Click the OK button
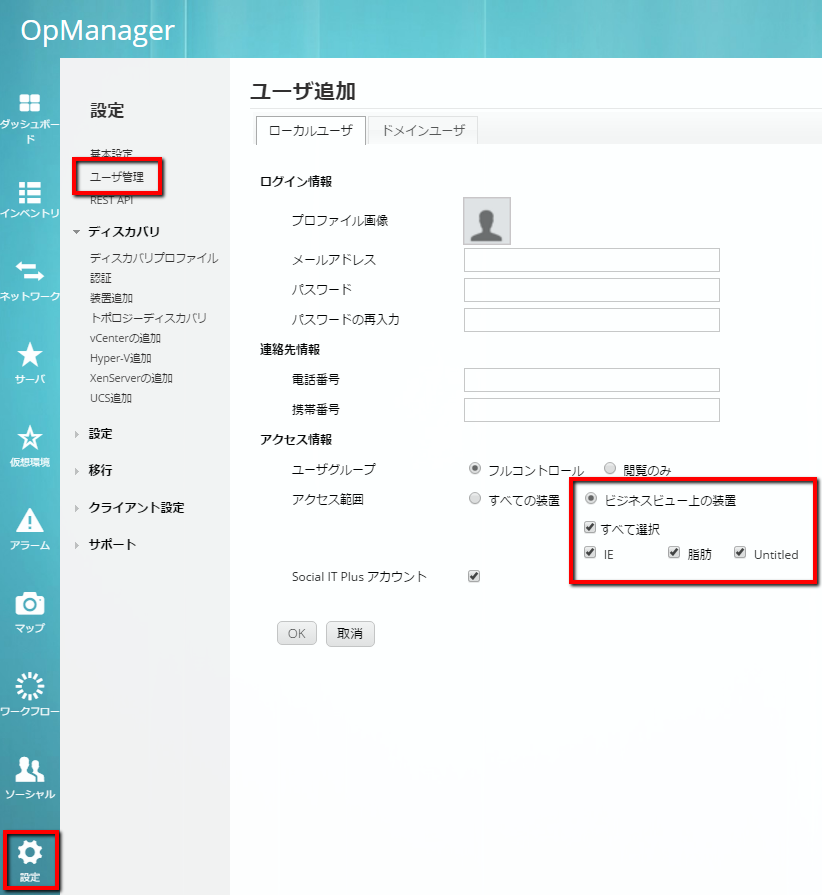The image size is (822, 895). pyautogui.click(x=297, y=633)
